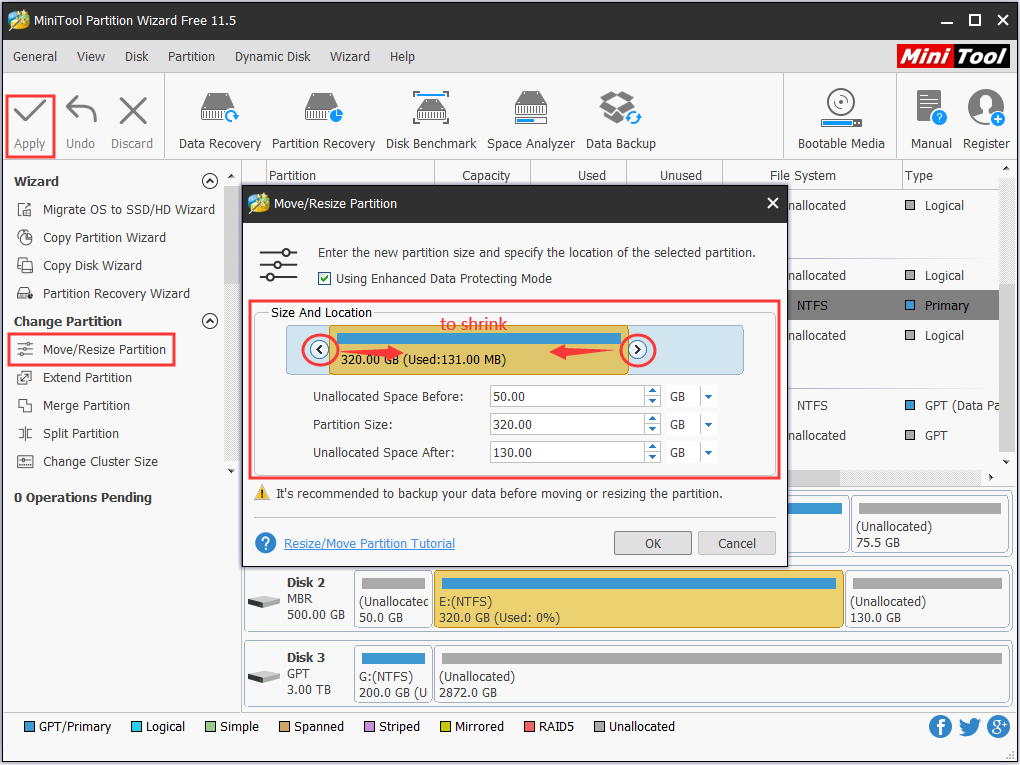Open Data Backup tool
The height and width of the screenshot is (765, 1020).
click(621, 121)
